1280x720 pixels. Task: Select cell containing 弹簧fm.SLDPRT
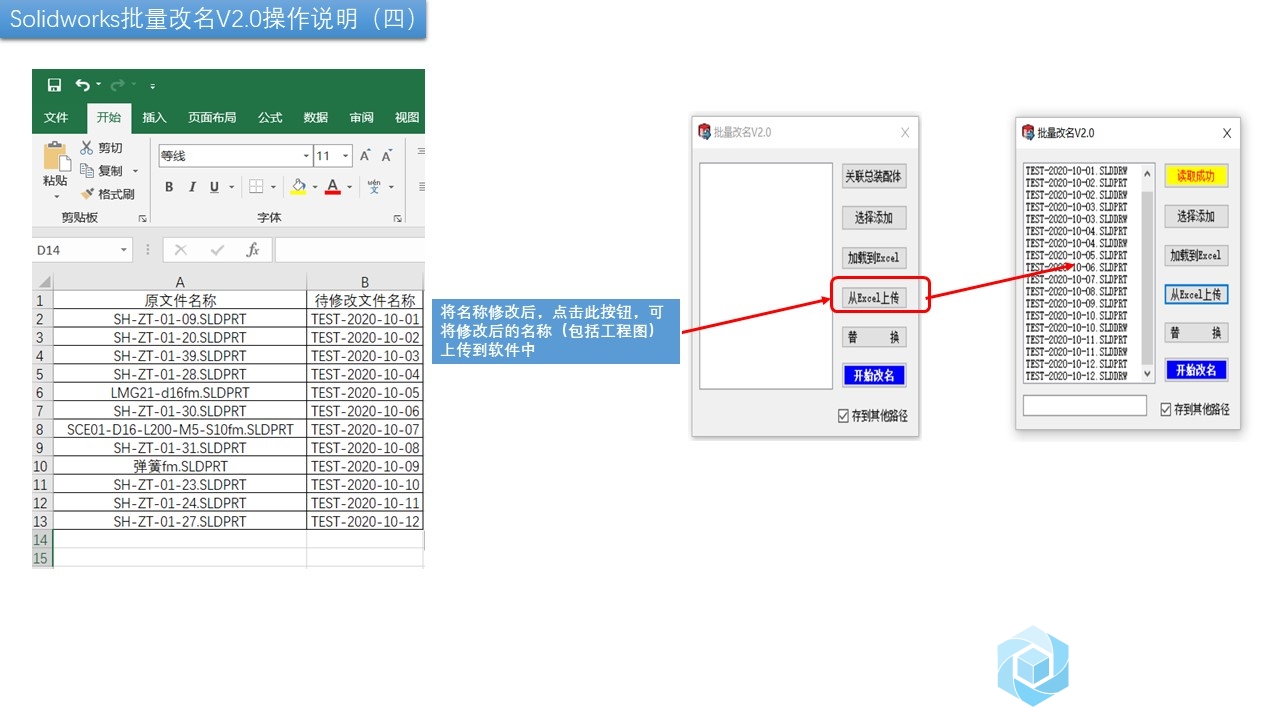[x=180, y=466]
